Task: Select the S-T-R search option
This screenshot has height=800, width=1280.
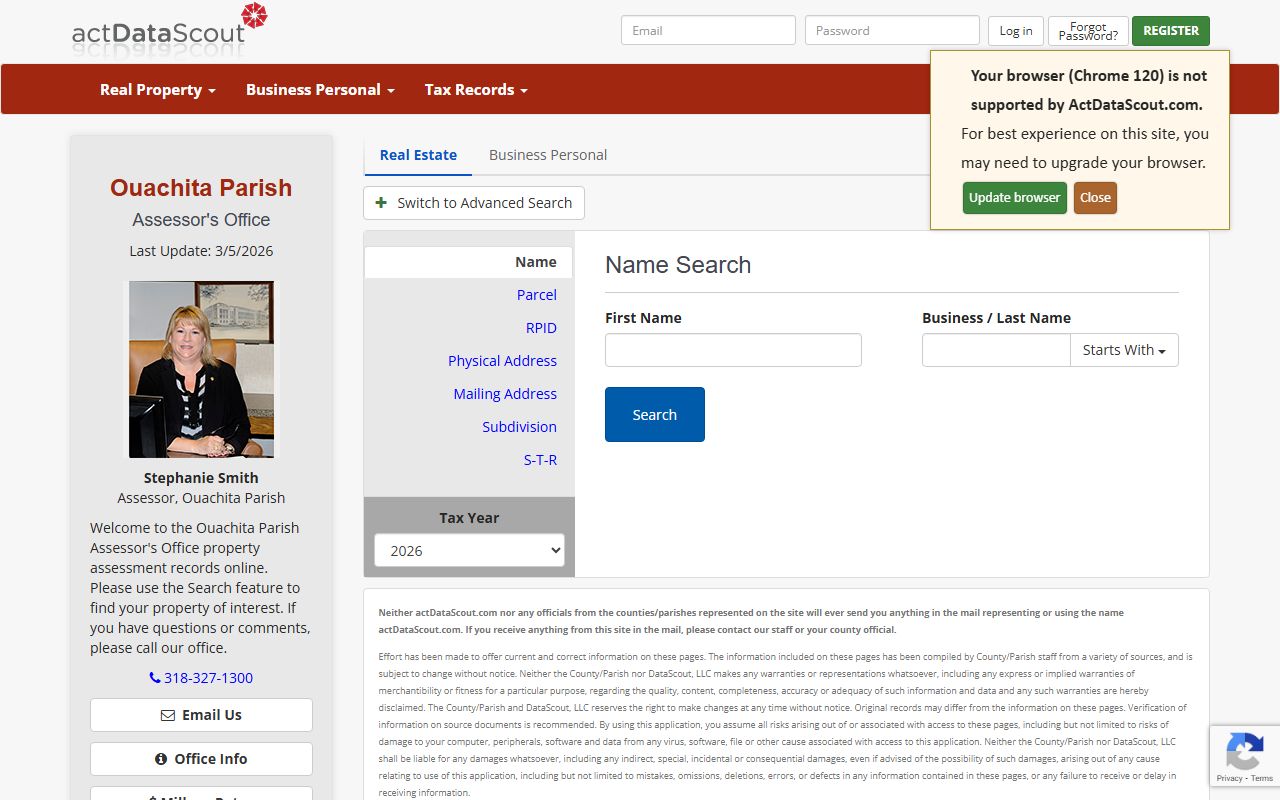Action: pyautogui.click(x=540, y=460)
